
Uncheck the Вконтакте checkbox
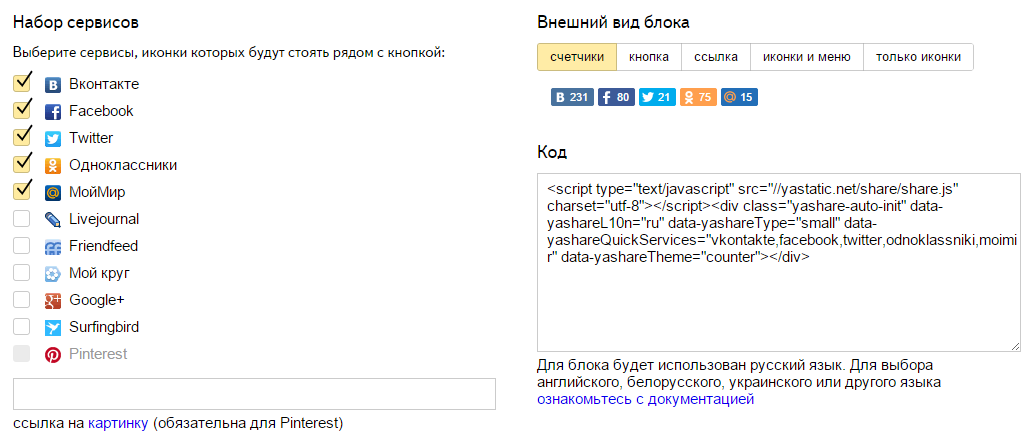tap(22, 83)
